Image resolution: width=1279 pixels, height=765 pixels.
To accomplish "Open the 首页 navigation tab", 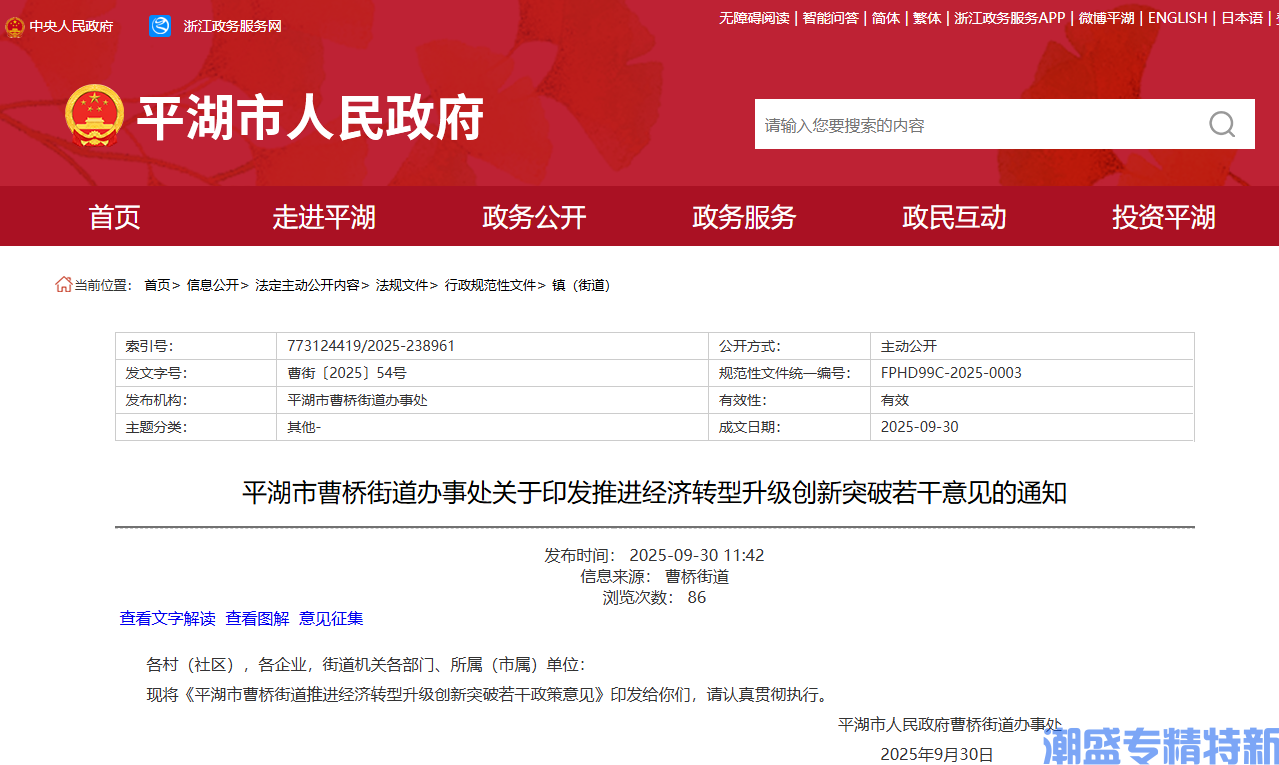I will [114, 217].
